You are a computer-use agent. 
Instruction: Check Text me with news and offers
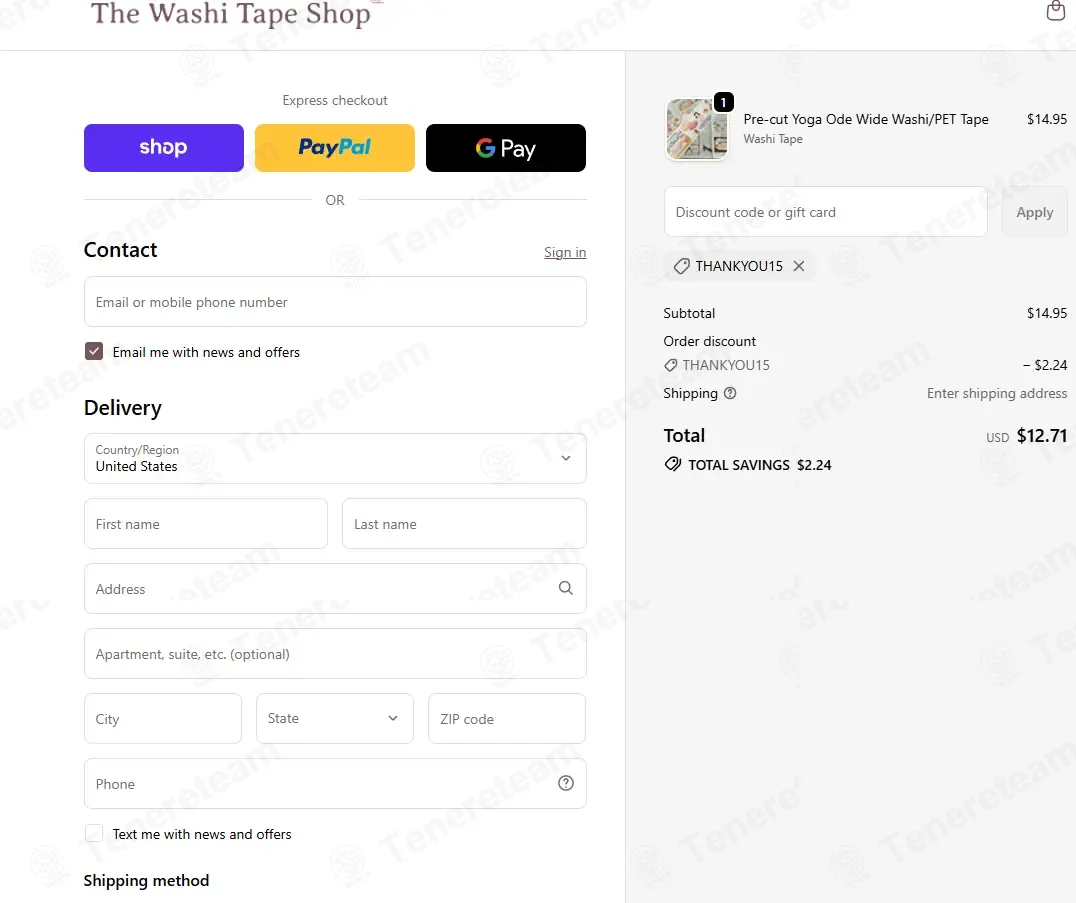click(94, 833)
